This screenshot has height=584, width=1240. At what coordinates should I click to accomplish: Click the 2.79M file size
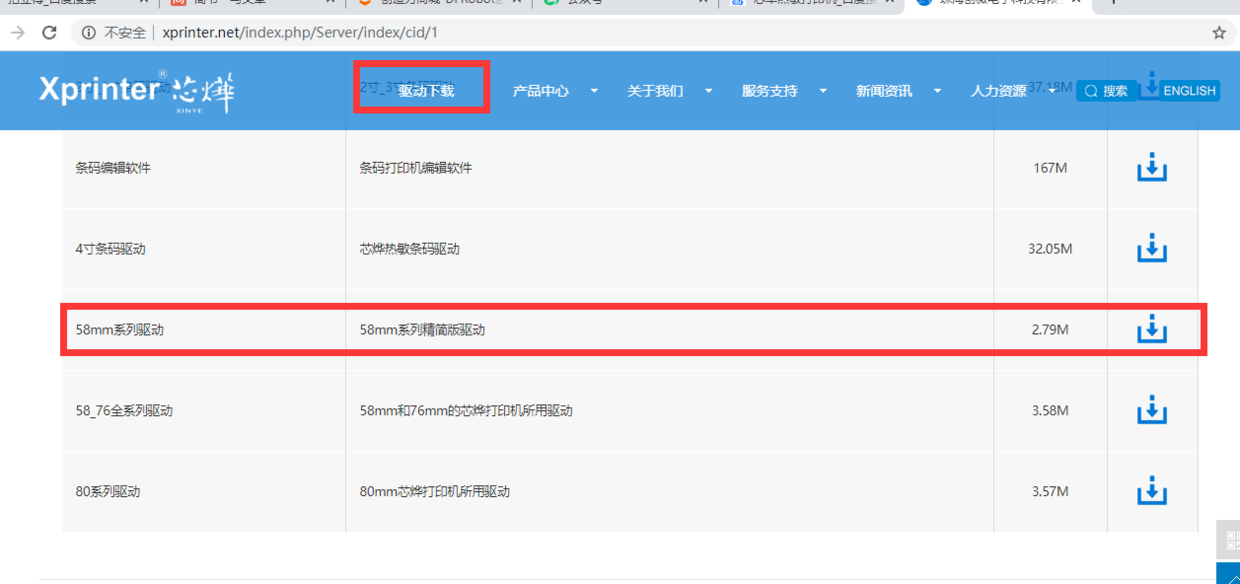(1050, 330)
